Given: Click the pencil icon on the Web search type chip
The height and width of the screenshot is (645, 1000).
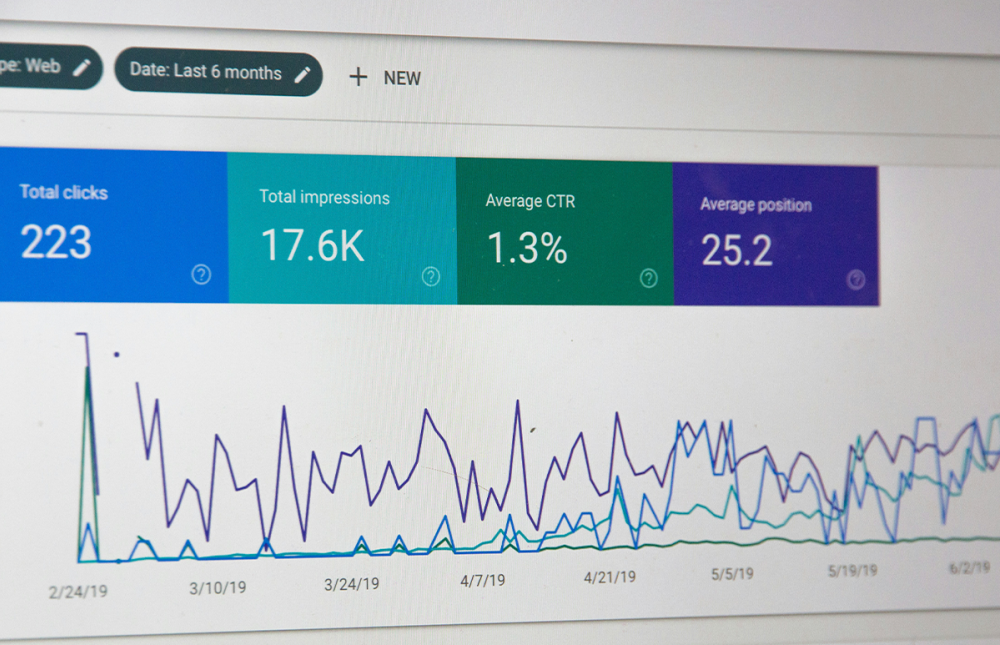Looking at the screenshot, I should [80, 67].
